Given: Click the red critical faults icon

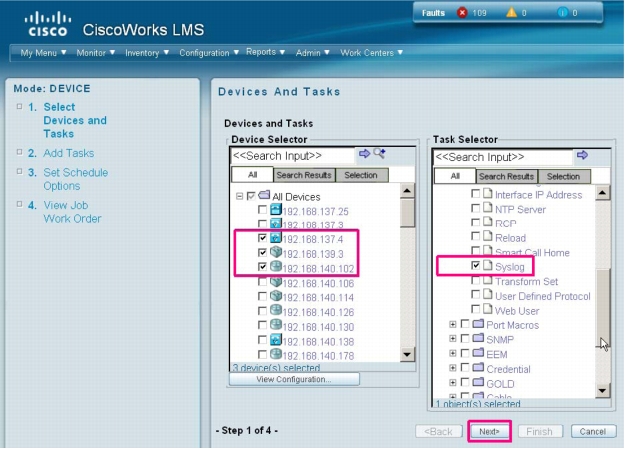Looking at the screenshot, I should [x=462, y=13].
